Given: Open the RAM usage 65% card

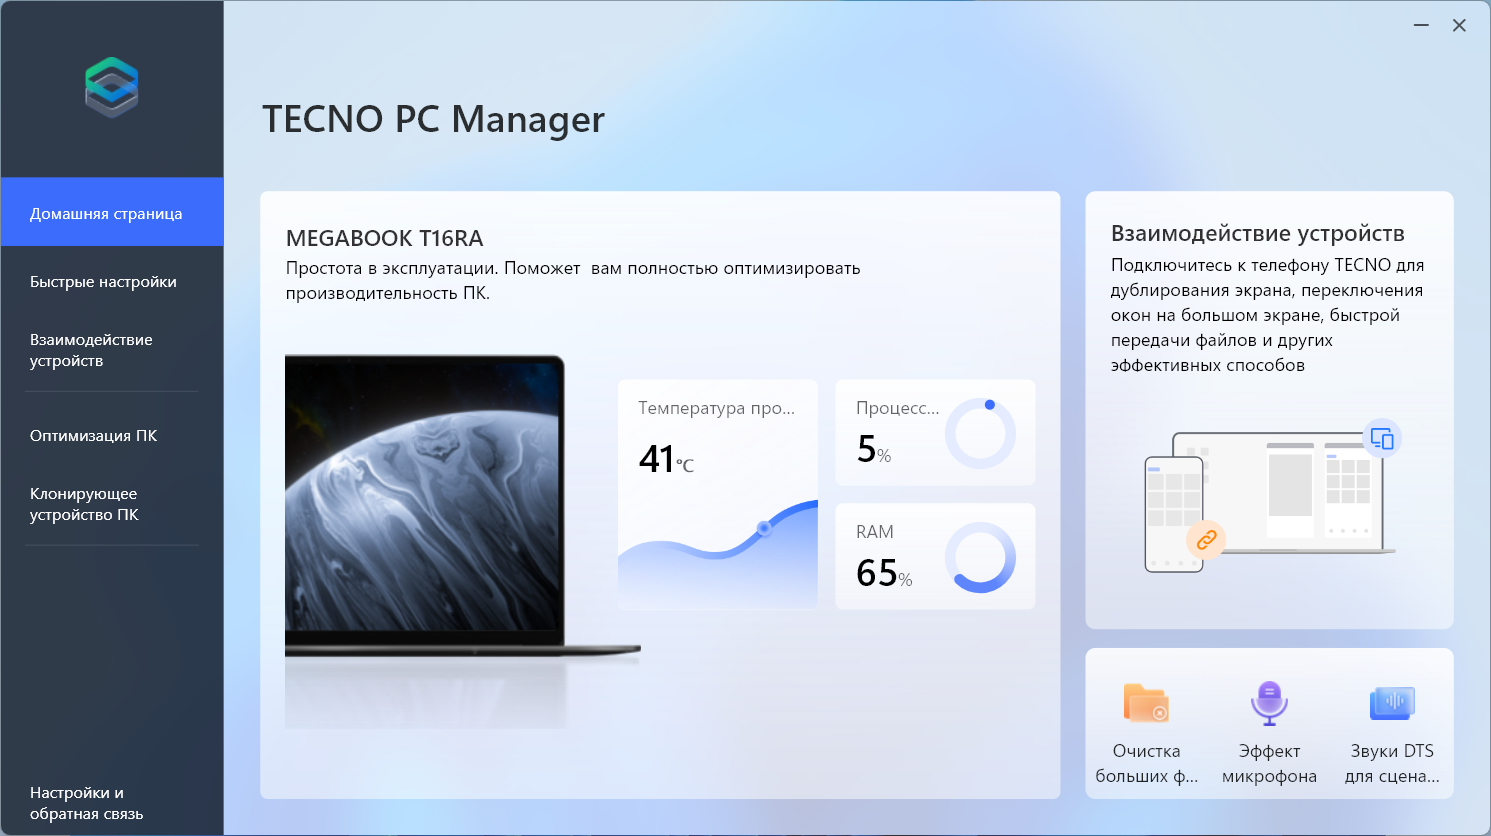Looking at the screenshot, I should pyautogui.click(x=935, y=556).
